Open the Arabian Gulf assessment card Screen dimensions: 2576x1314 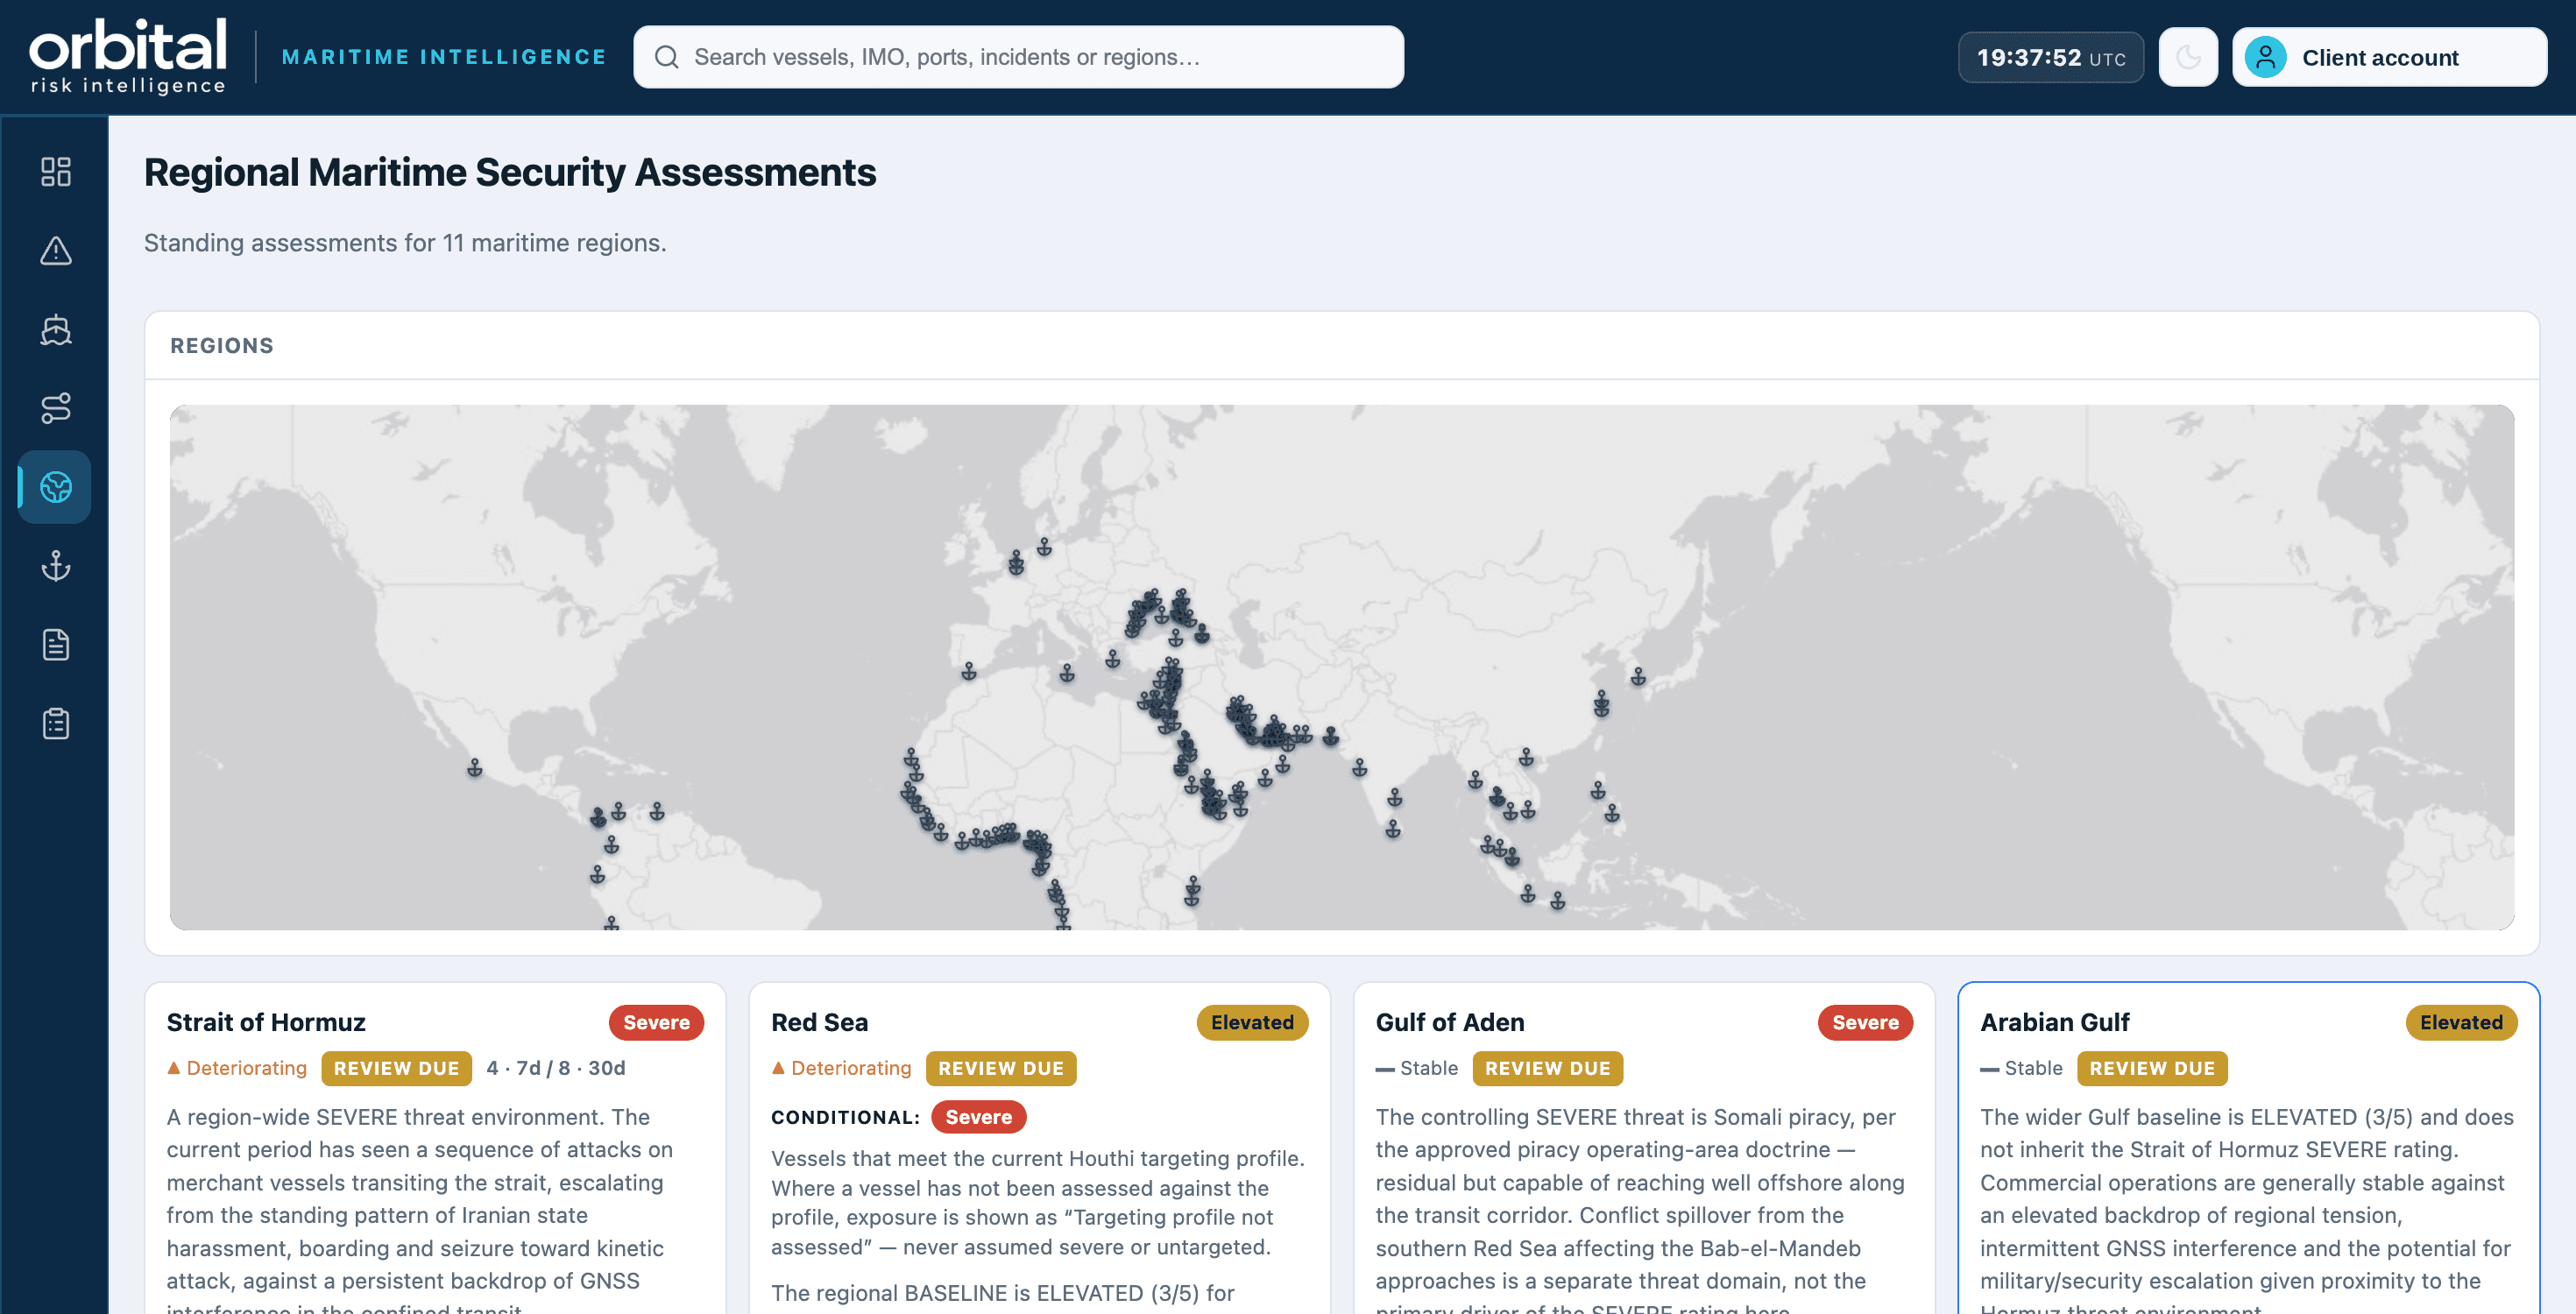(x=2248, y=1148)
